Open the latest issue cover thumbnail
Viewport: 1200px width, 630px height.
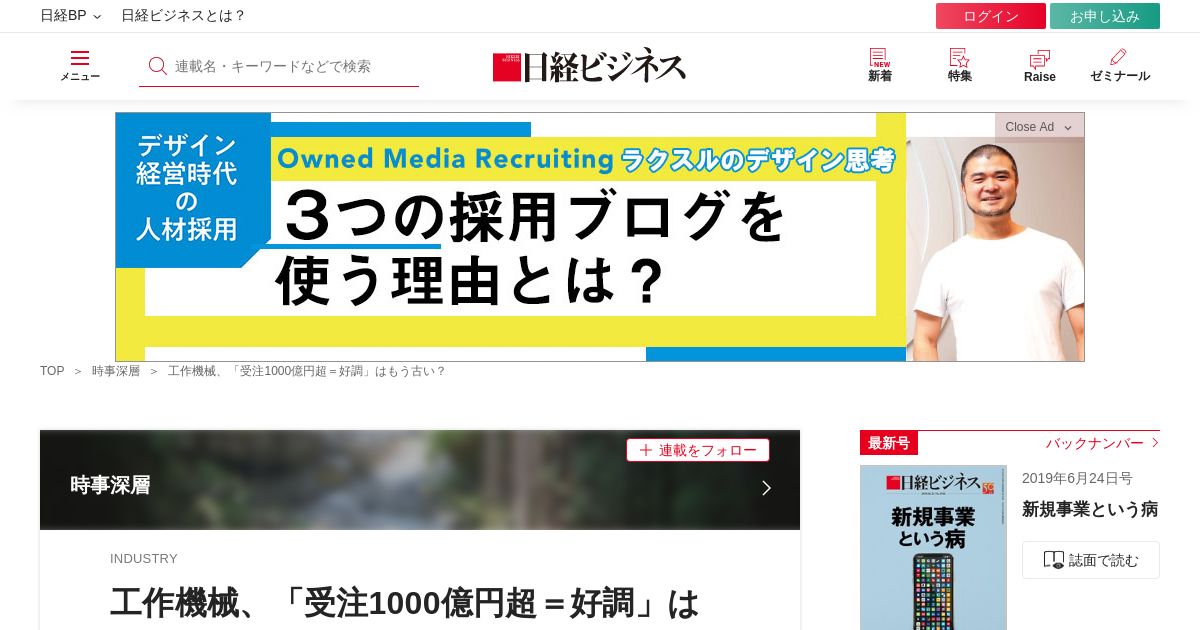click(x=933, y=547)
